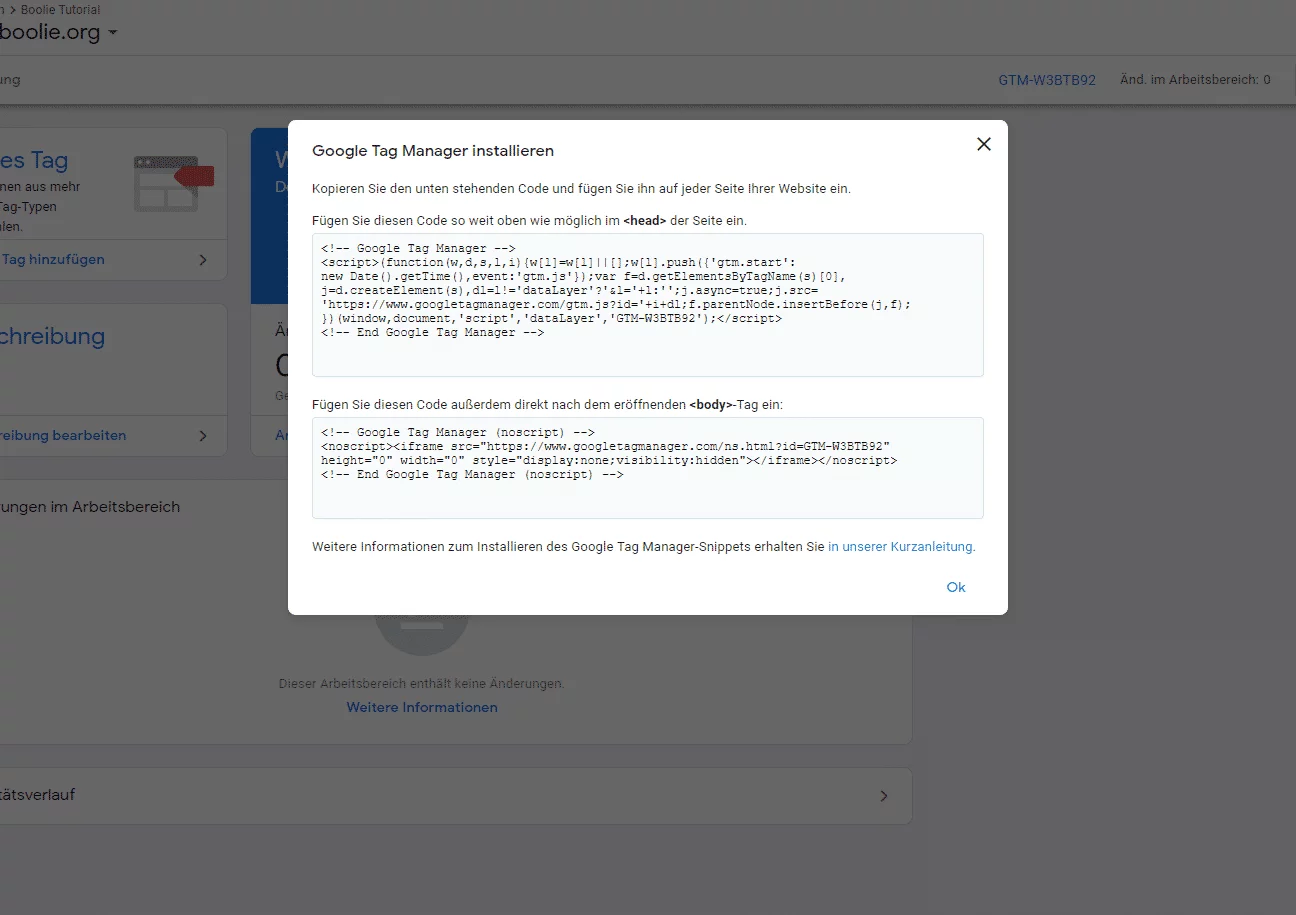The height and width of the screenshot is (915, 1296).
Task: Expand the Aktivitätsverlauf section chevron
Action: [883, 796]
